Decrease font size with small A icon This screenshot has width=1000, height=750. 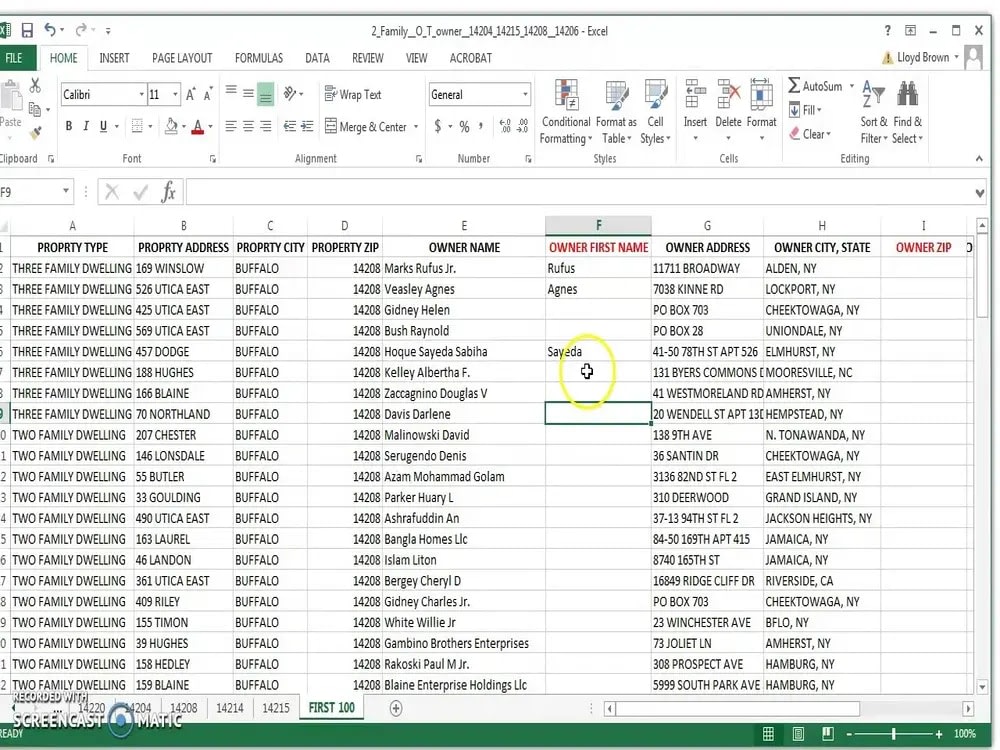[x=208, y=94]
